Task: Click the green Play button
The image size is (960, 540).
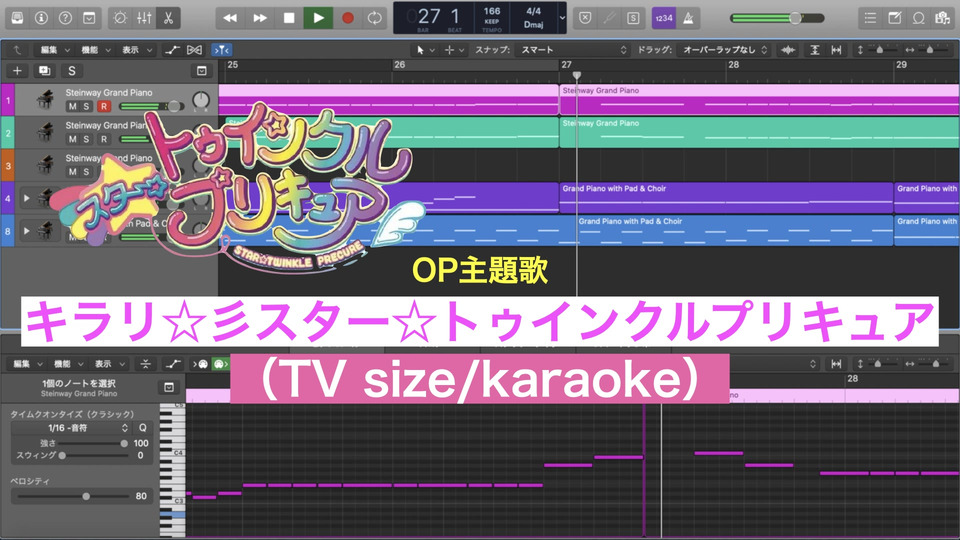Action: [318, 18]
